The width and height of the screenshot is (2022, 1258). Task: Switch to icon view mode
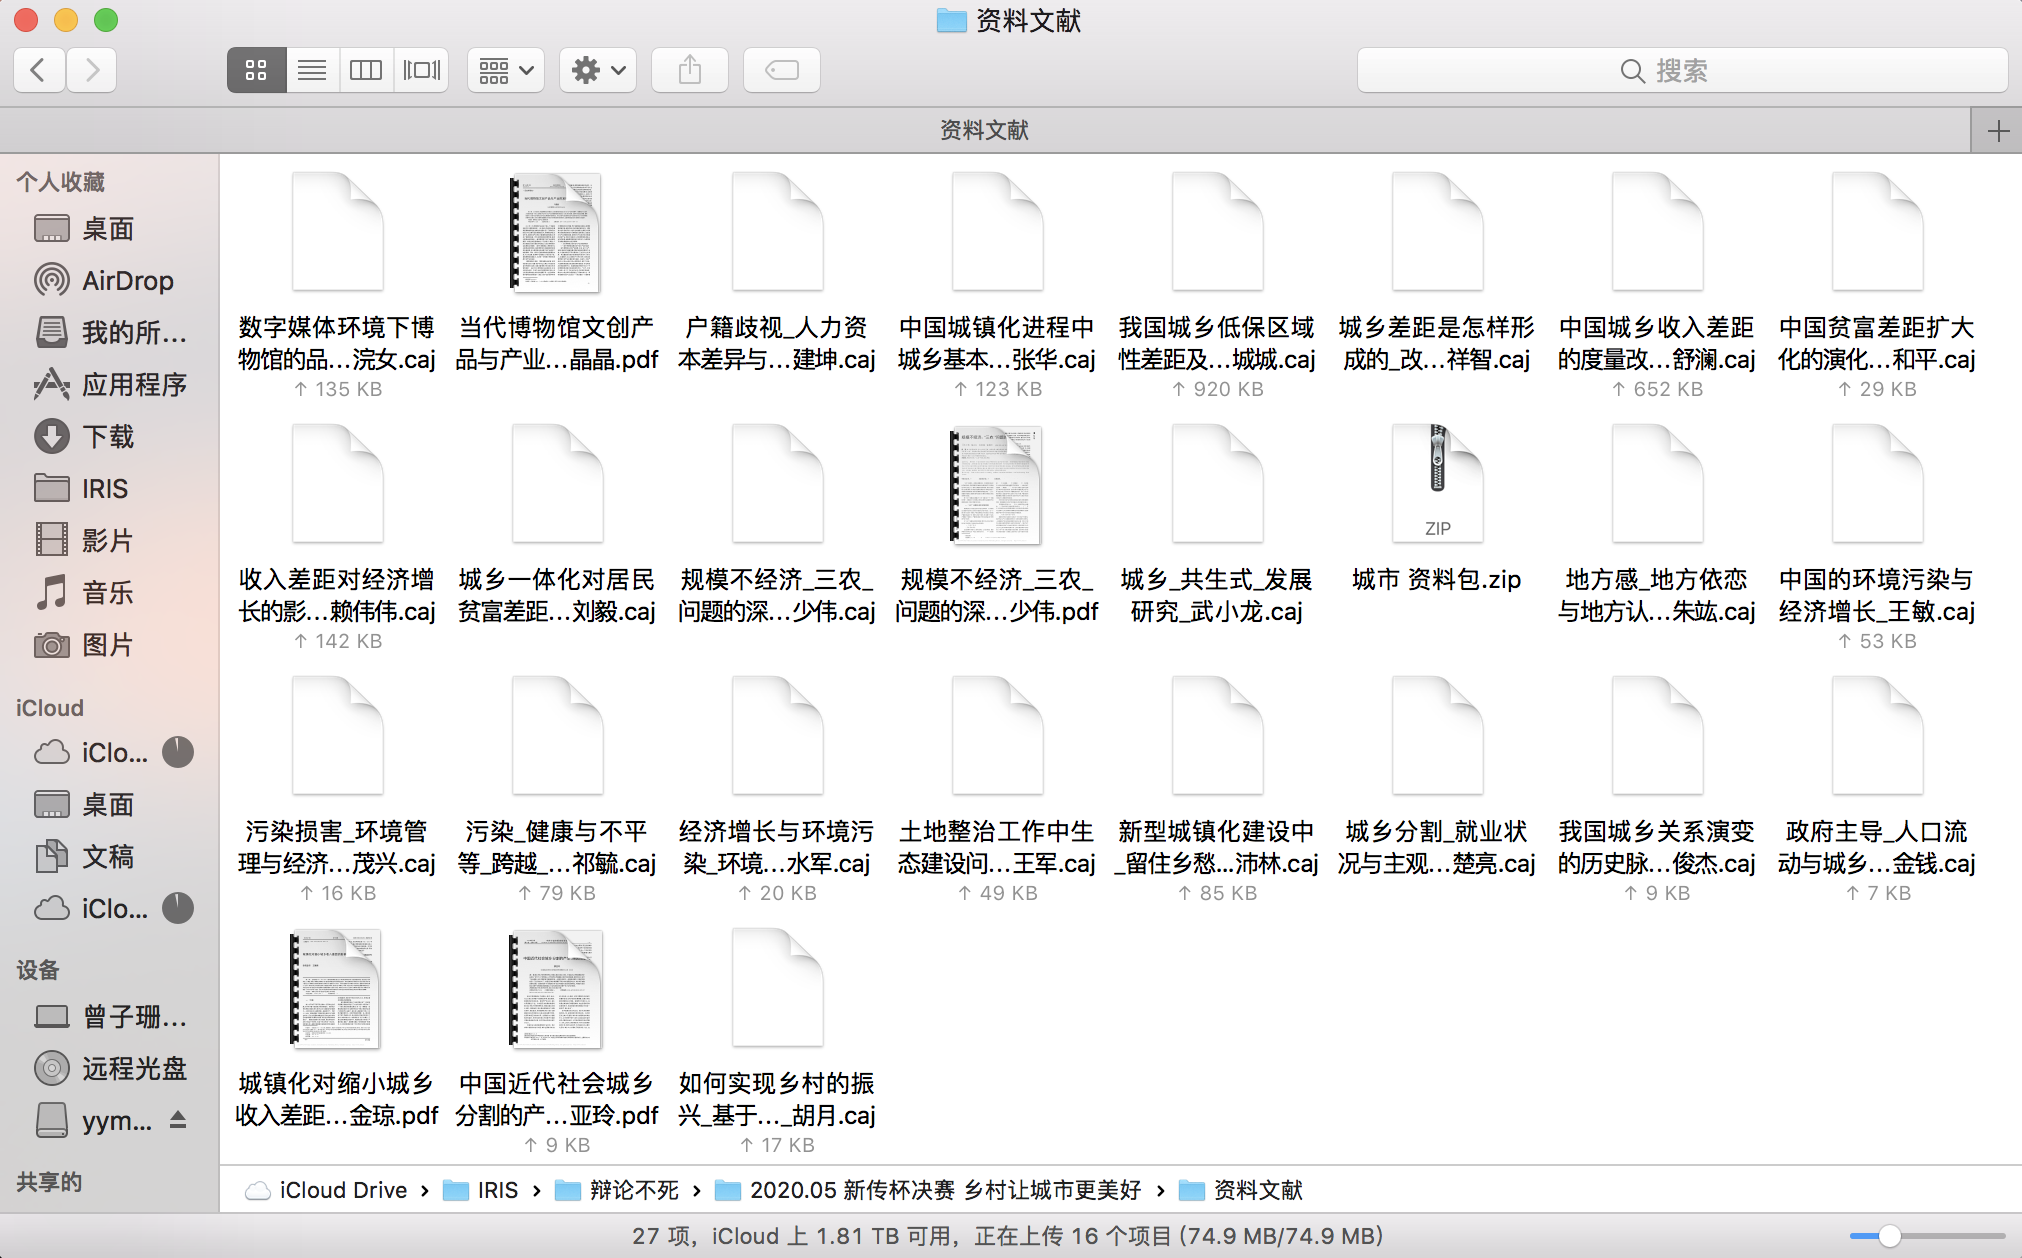[256, 70]
